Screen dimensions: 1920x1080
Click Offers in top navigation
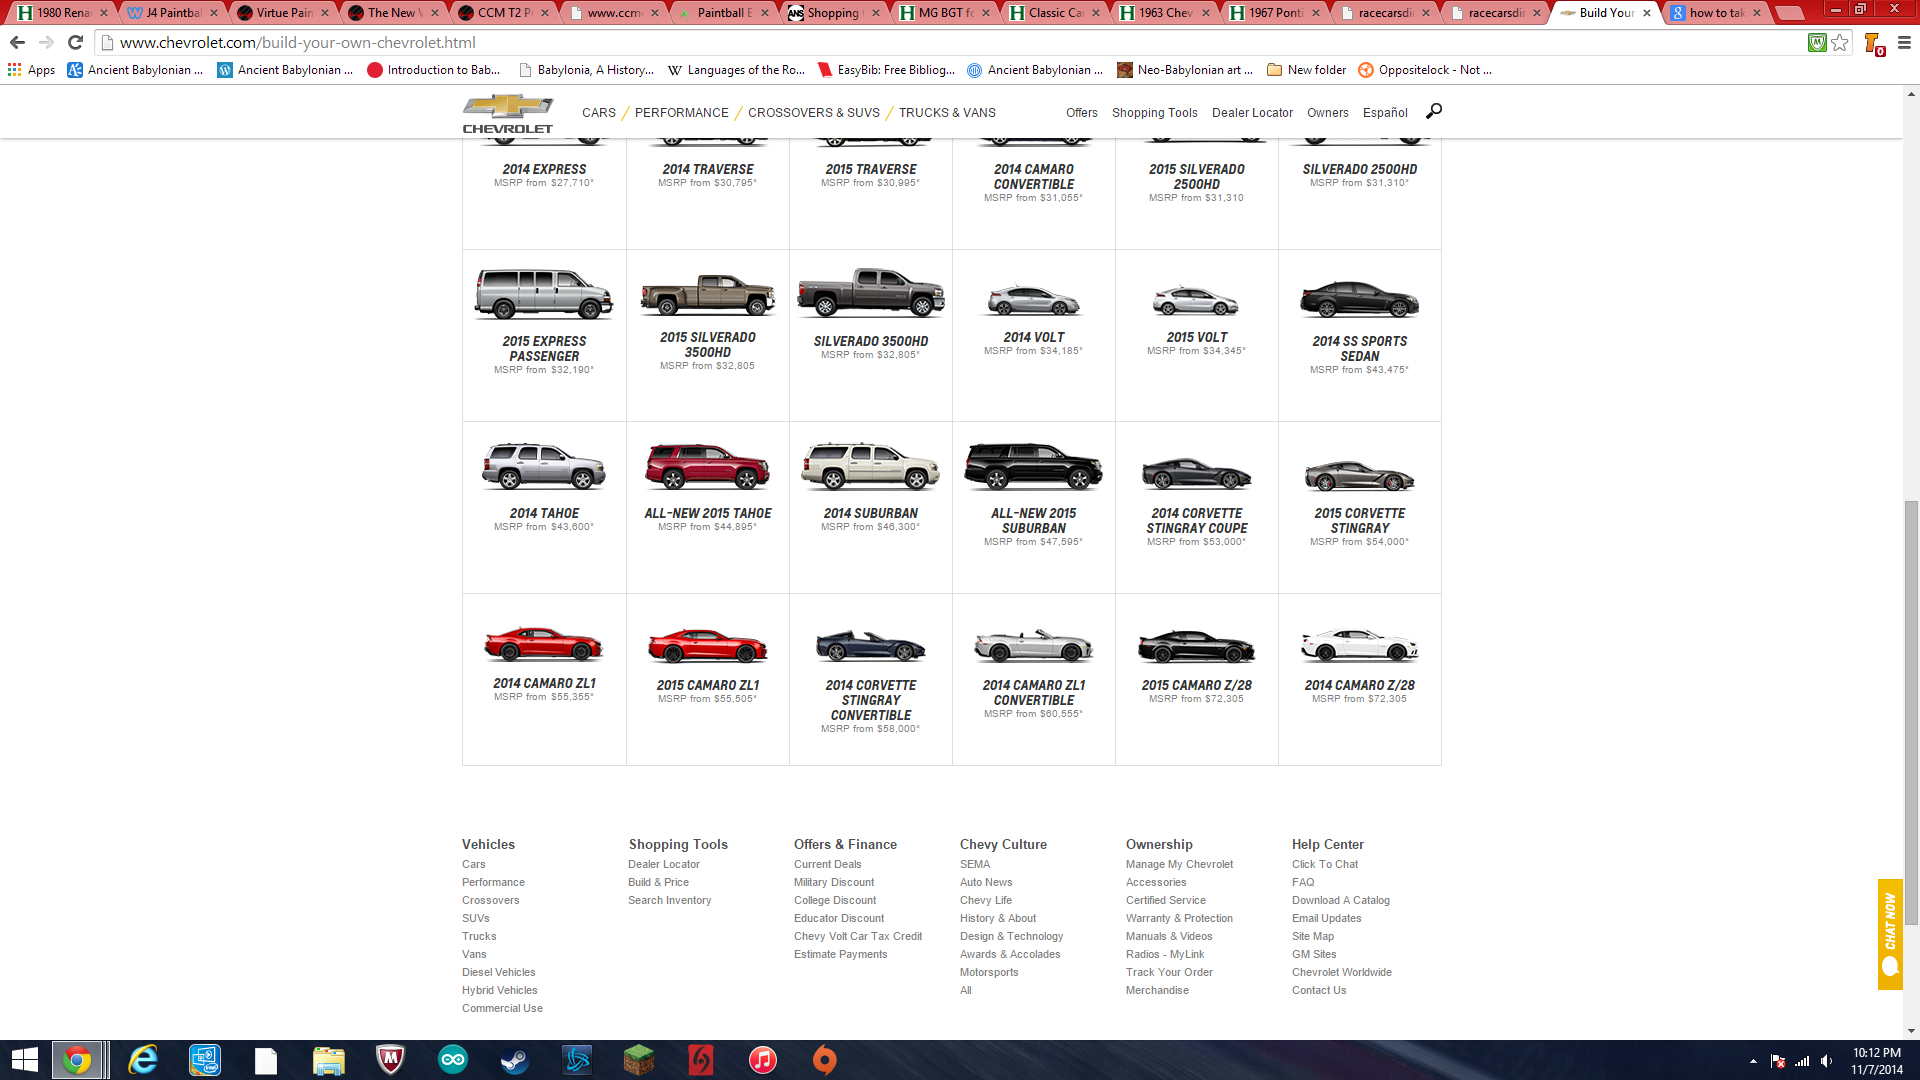[1082, 113]
